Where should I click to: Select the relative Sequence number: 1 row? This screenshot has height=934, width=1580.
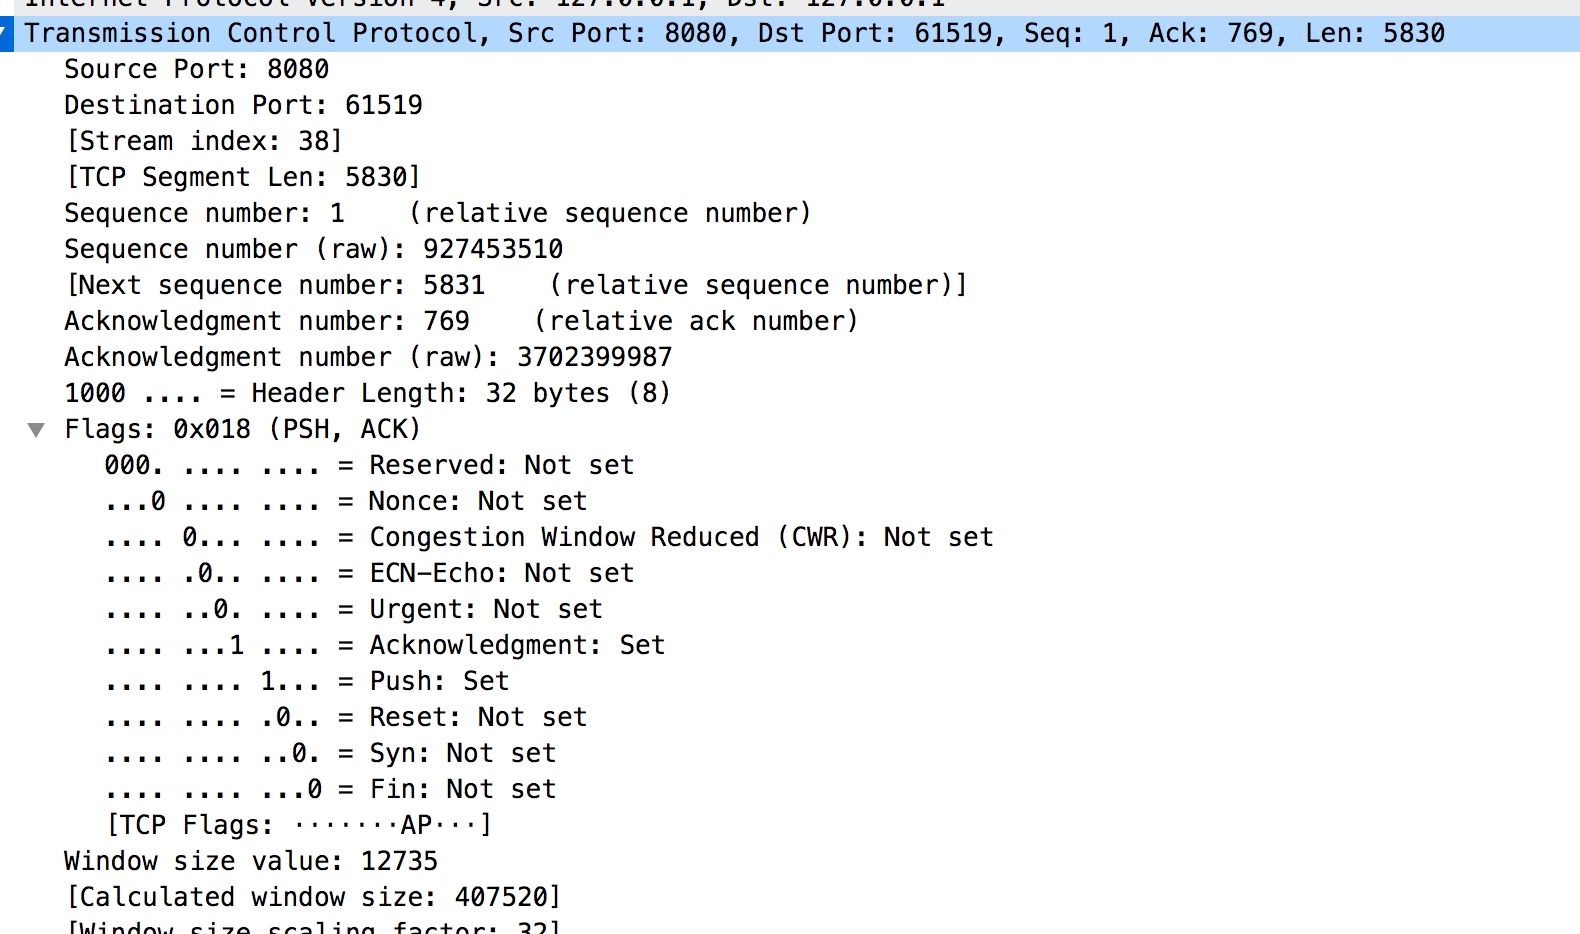[437, 214]
